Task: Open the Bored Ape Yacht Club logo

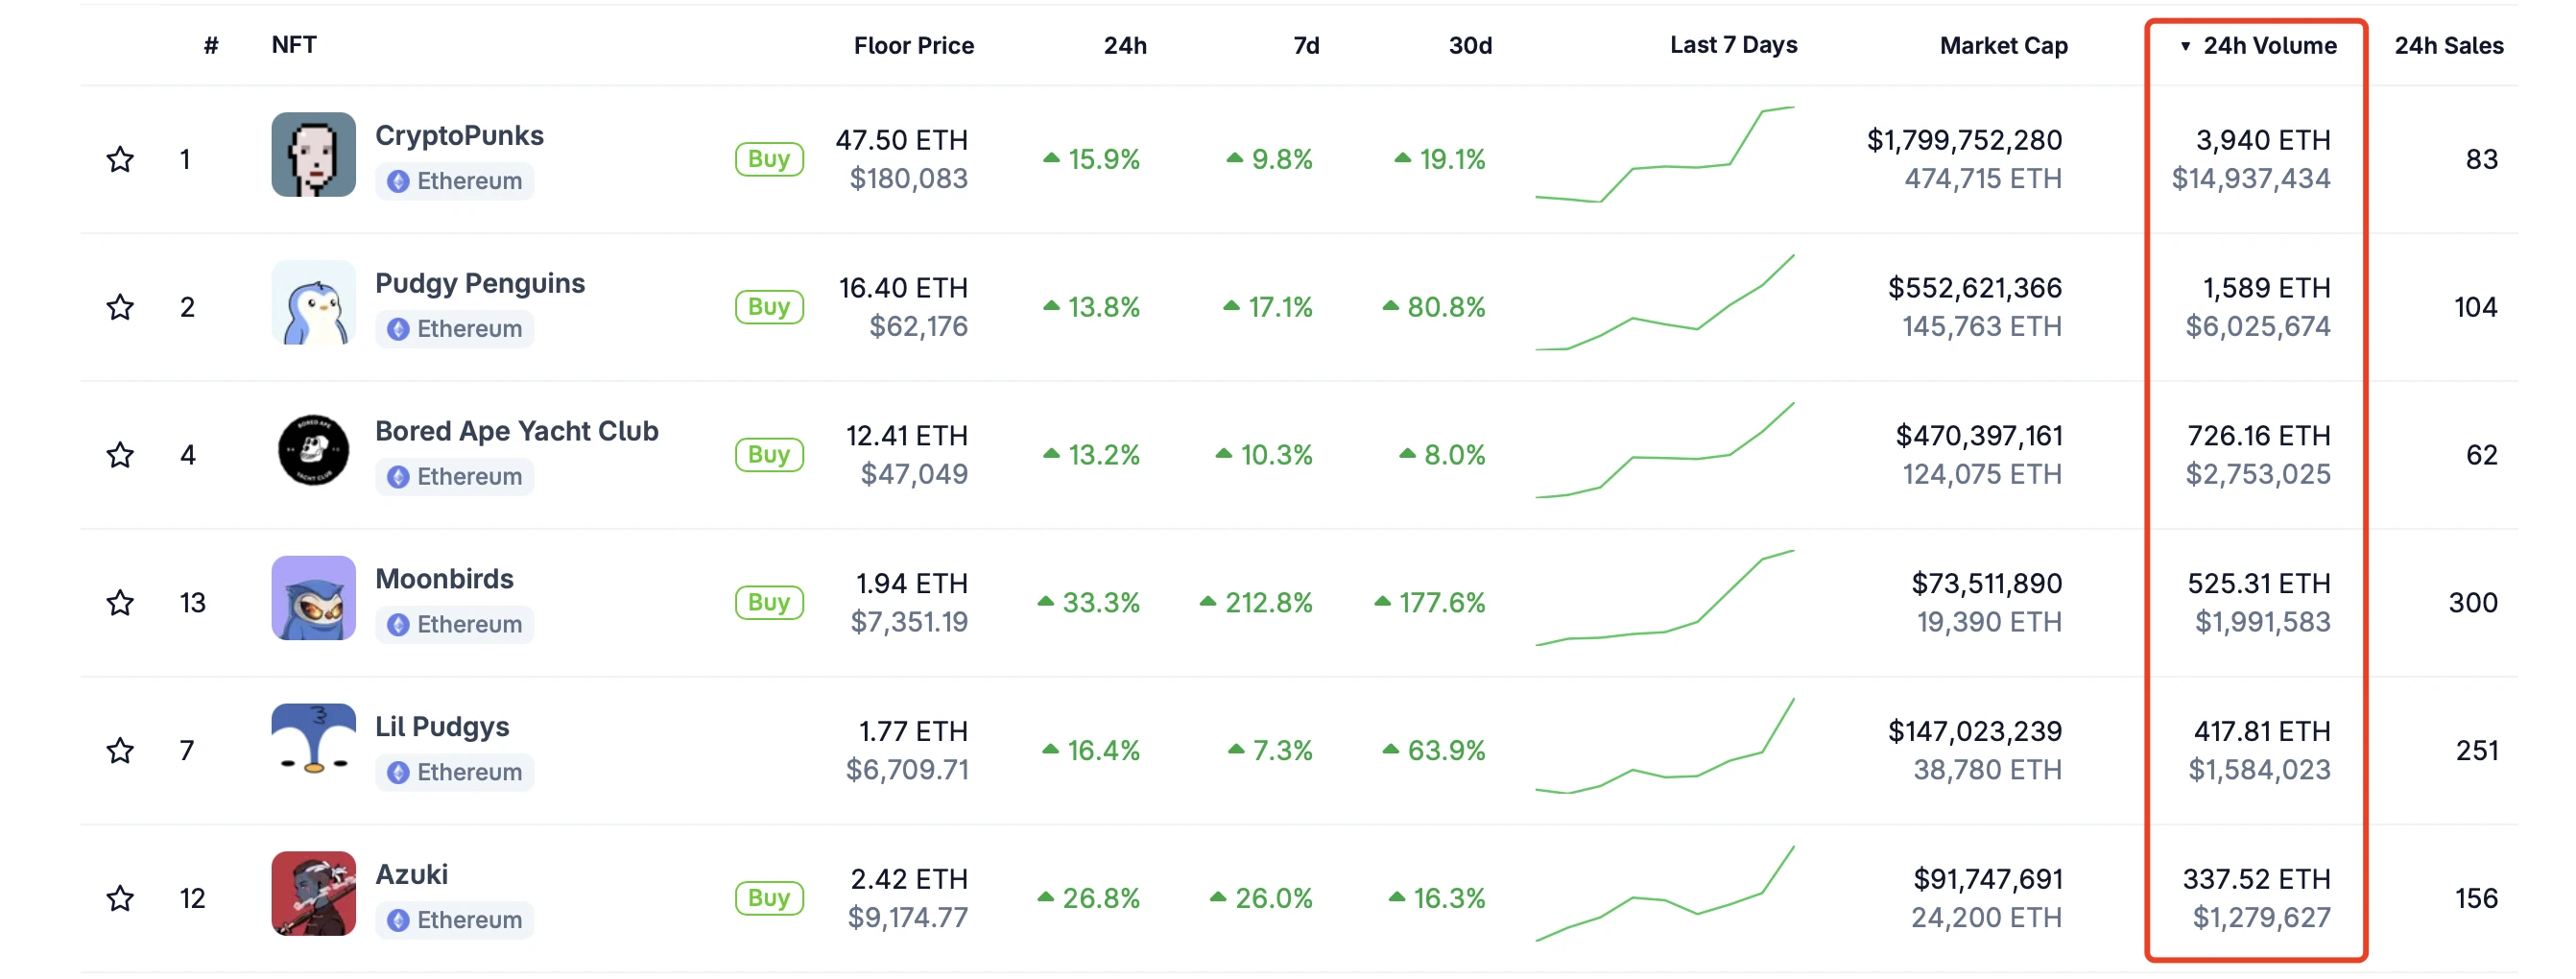Action: click(x=313, y=450)
